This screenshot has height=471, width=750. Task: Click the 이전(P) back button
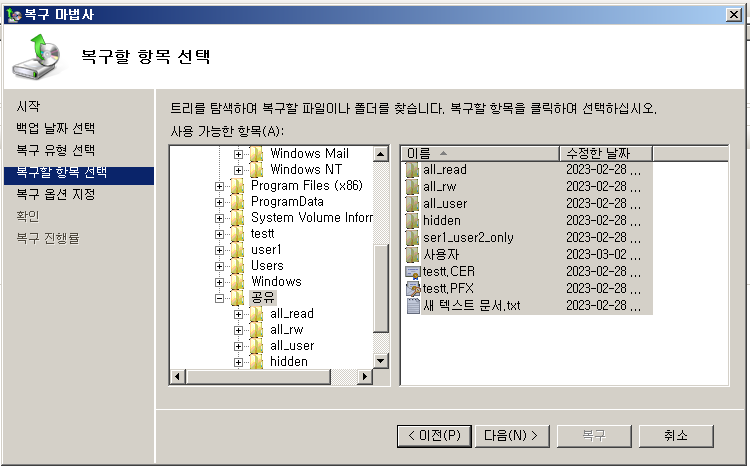pyautogui.click(x=434, y=436)
